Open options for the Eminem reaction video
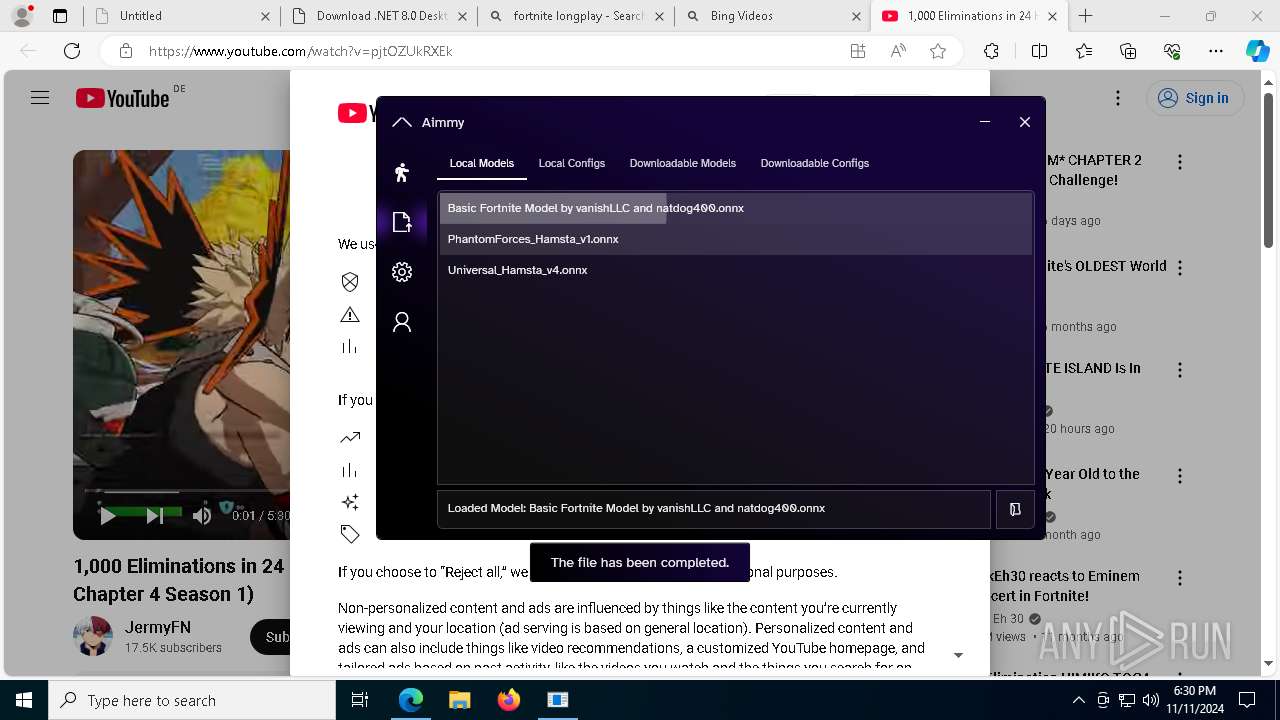The height and width of the screenshot is (720, 1280). tap(1180, 578)
